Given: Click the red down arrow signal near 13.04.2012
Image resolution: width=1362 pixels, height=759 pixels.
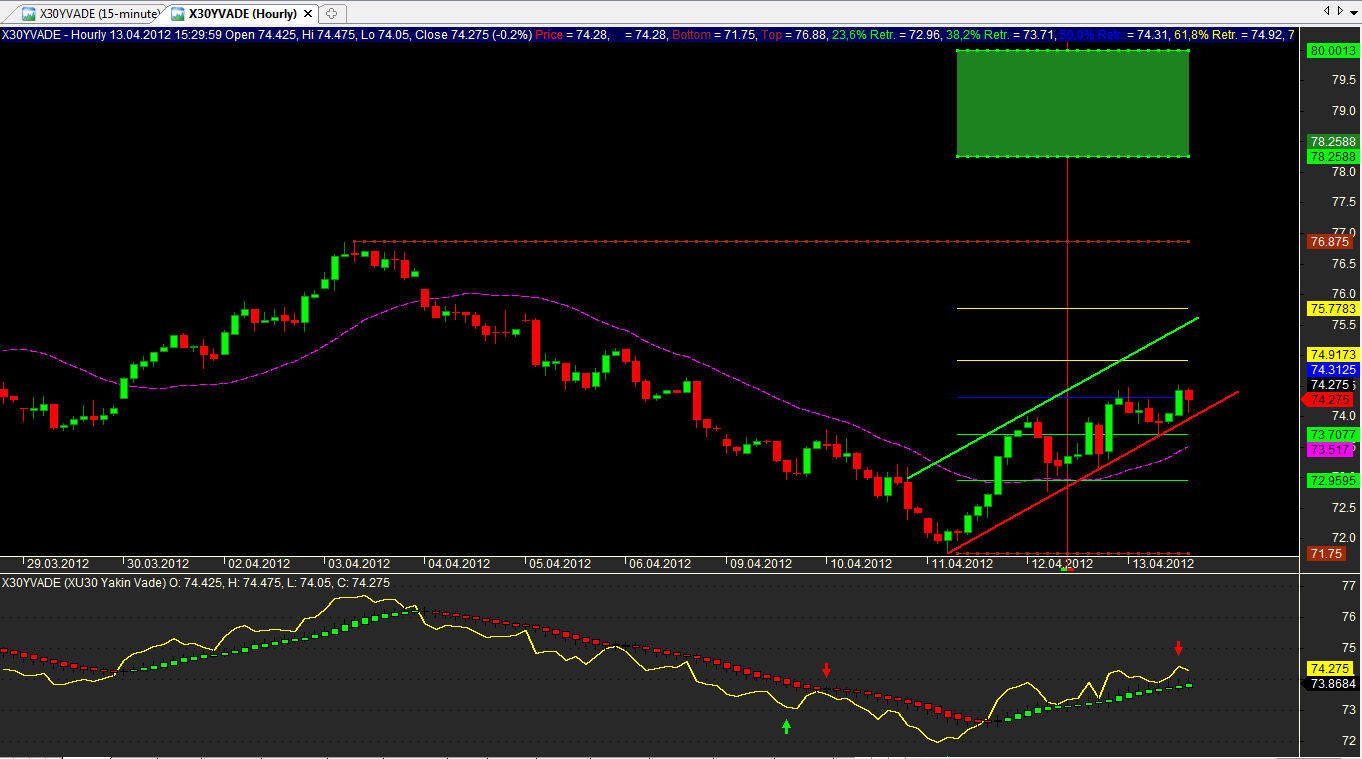Looking at the screenshot, I should [1178, 647].
